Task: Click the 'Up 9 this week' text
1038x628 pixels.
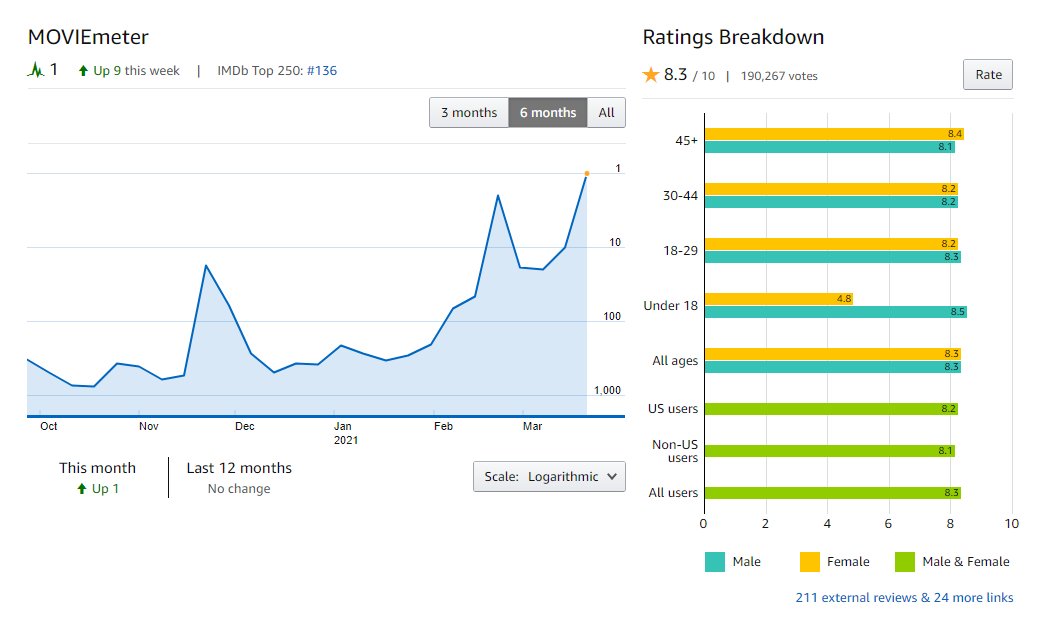Action: 136,71
